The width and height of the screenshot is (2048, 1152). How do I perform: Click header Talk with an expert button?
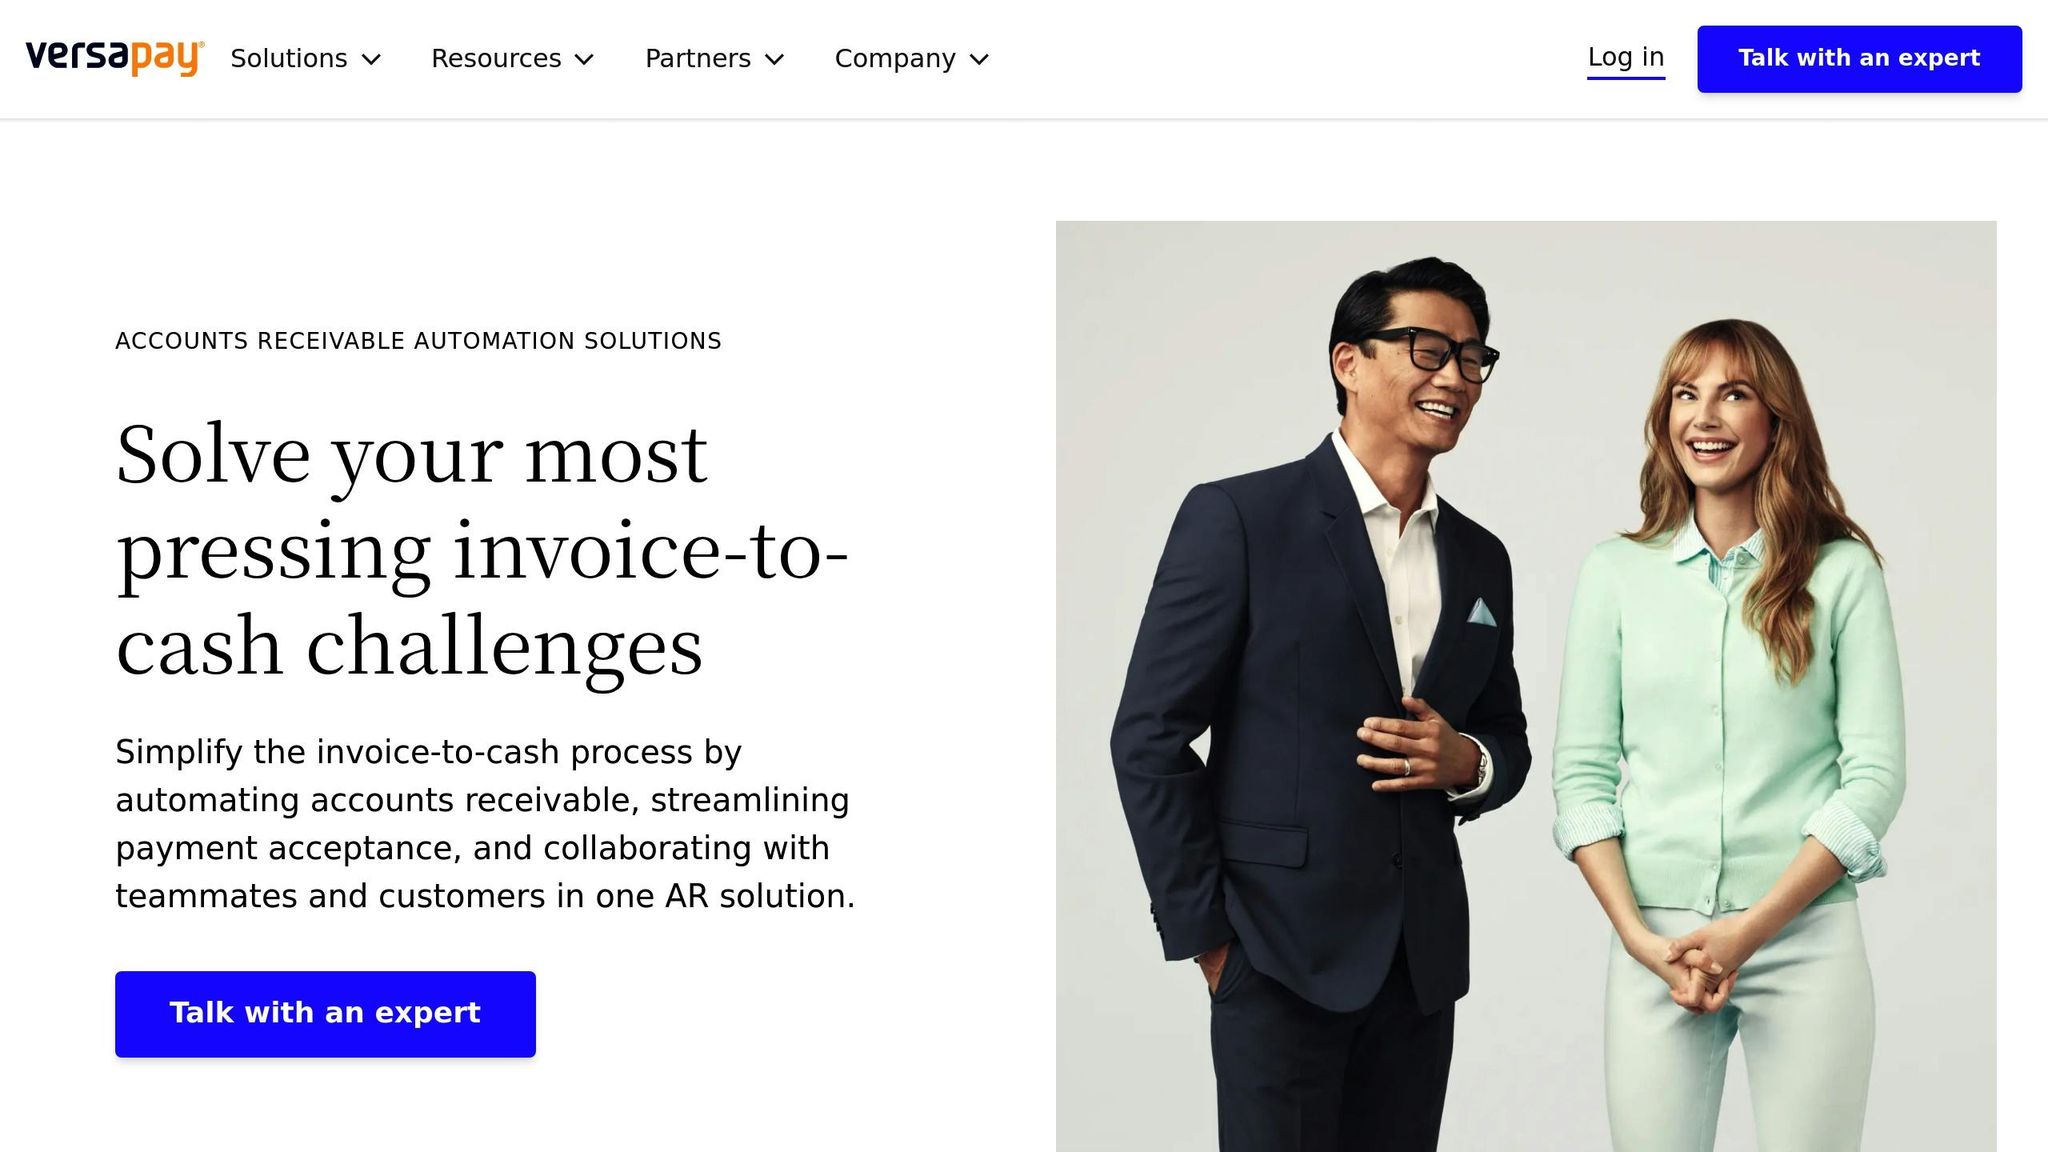(1859, 59)
